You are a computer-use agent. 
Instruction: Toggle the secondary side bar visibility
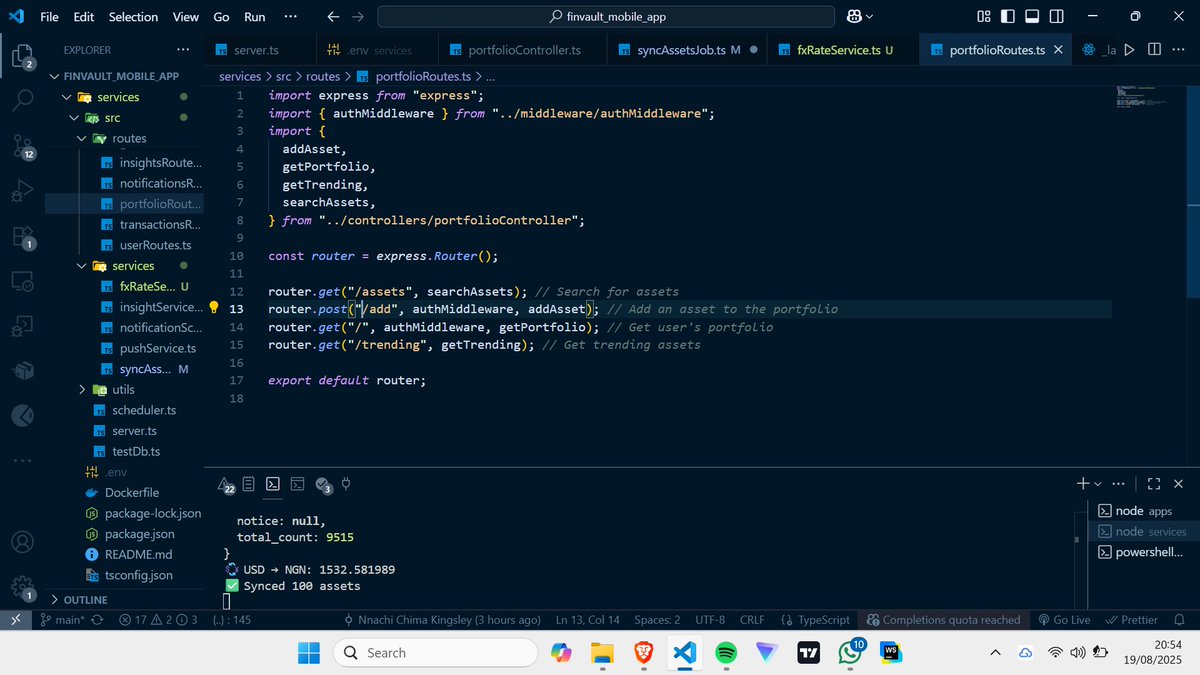click(x=1055, y=17)
